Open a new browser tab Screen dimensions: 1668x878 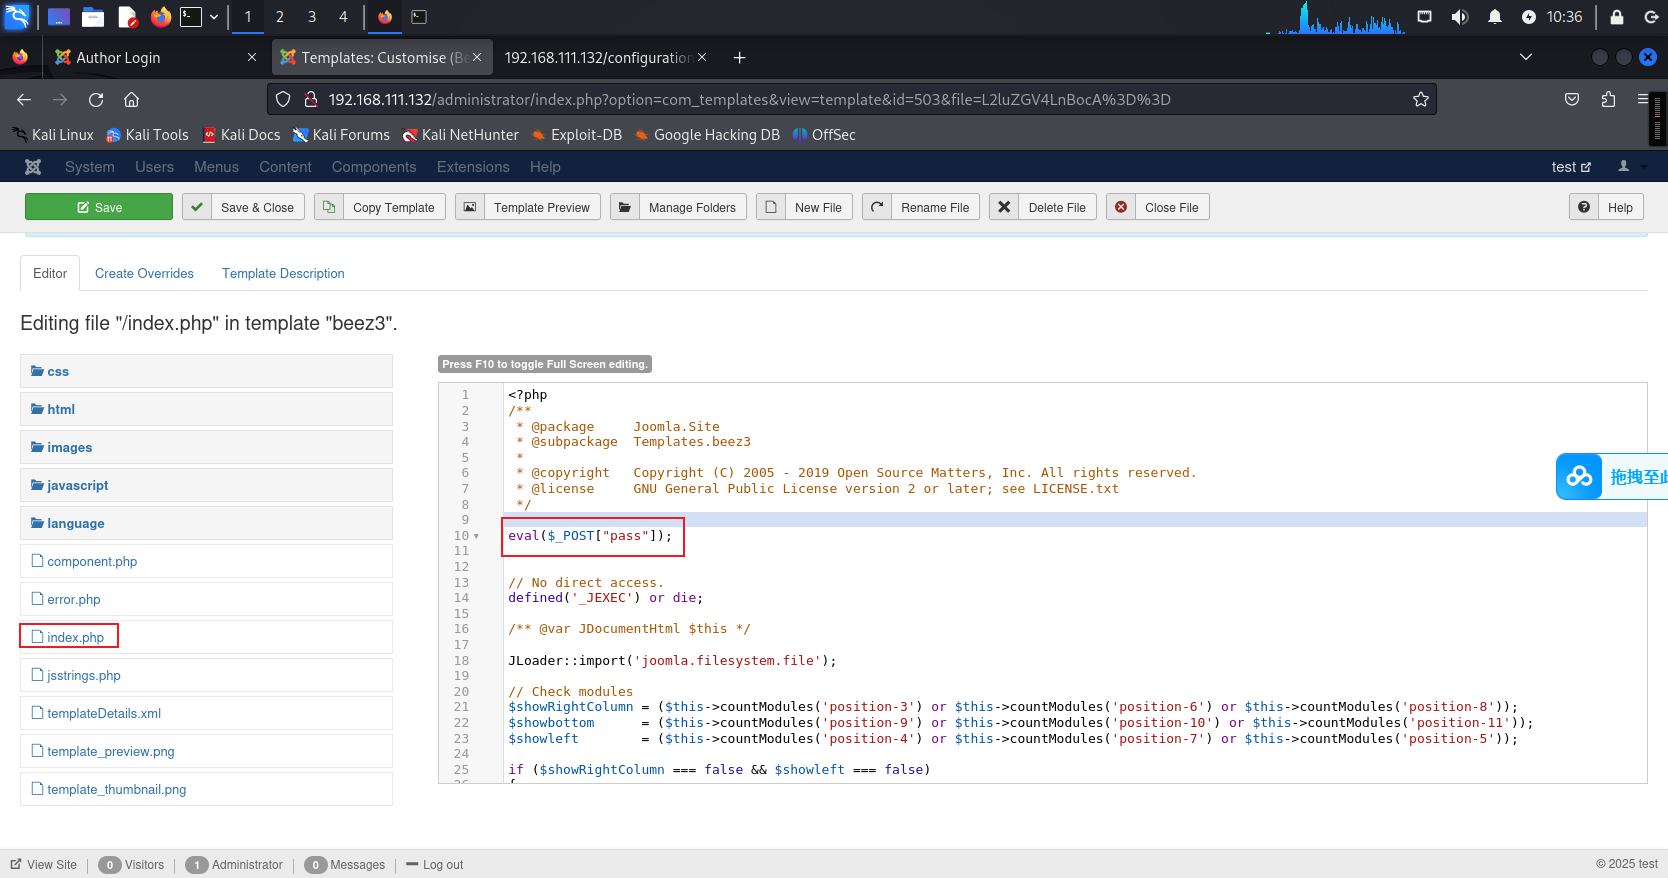point(739,58)
